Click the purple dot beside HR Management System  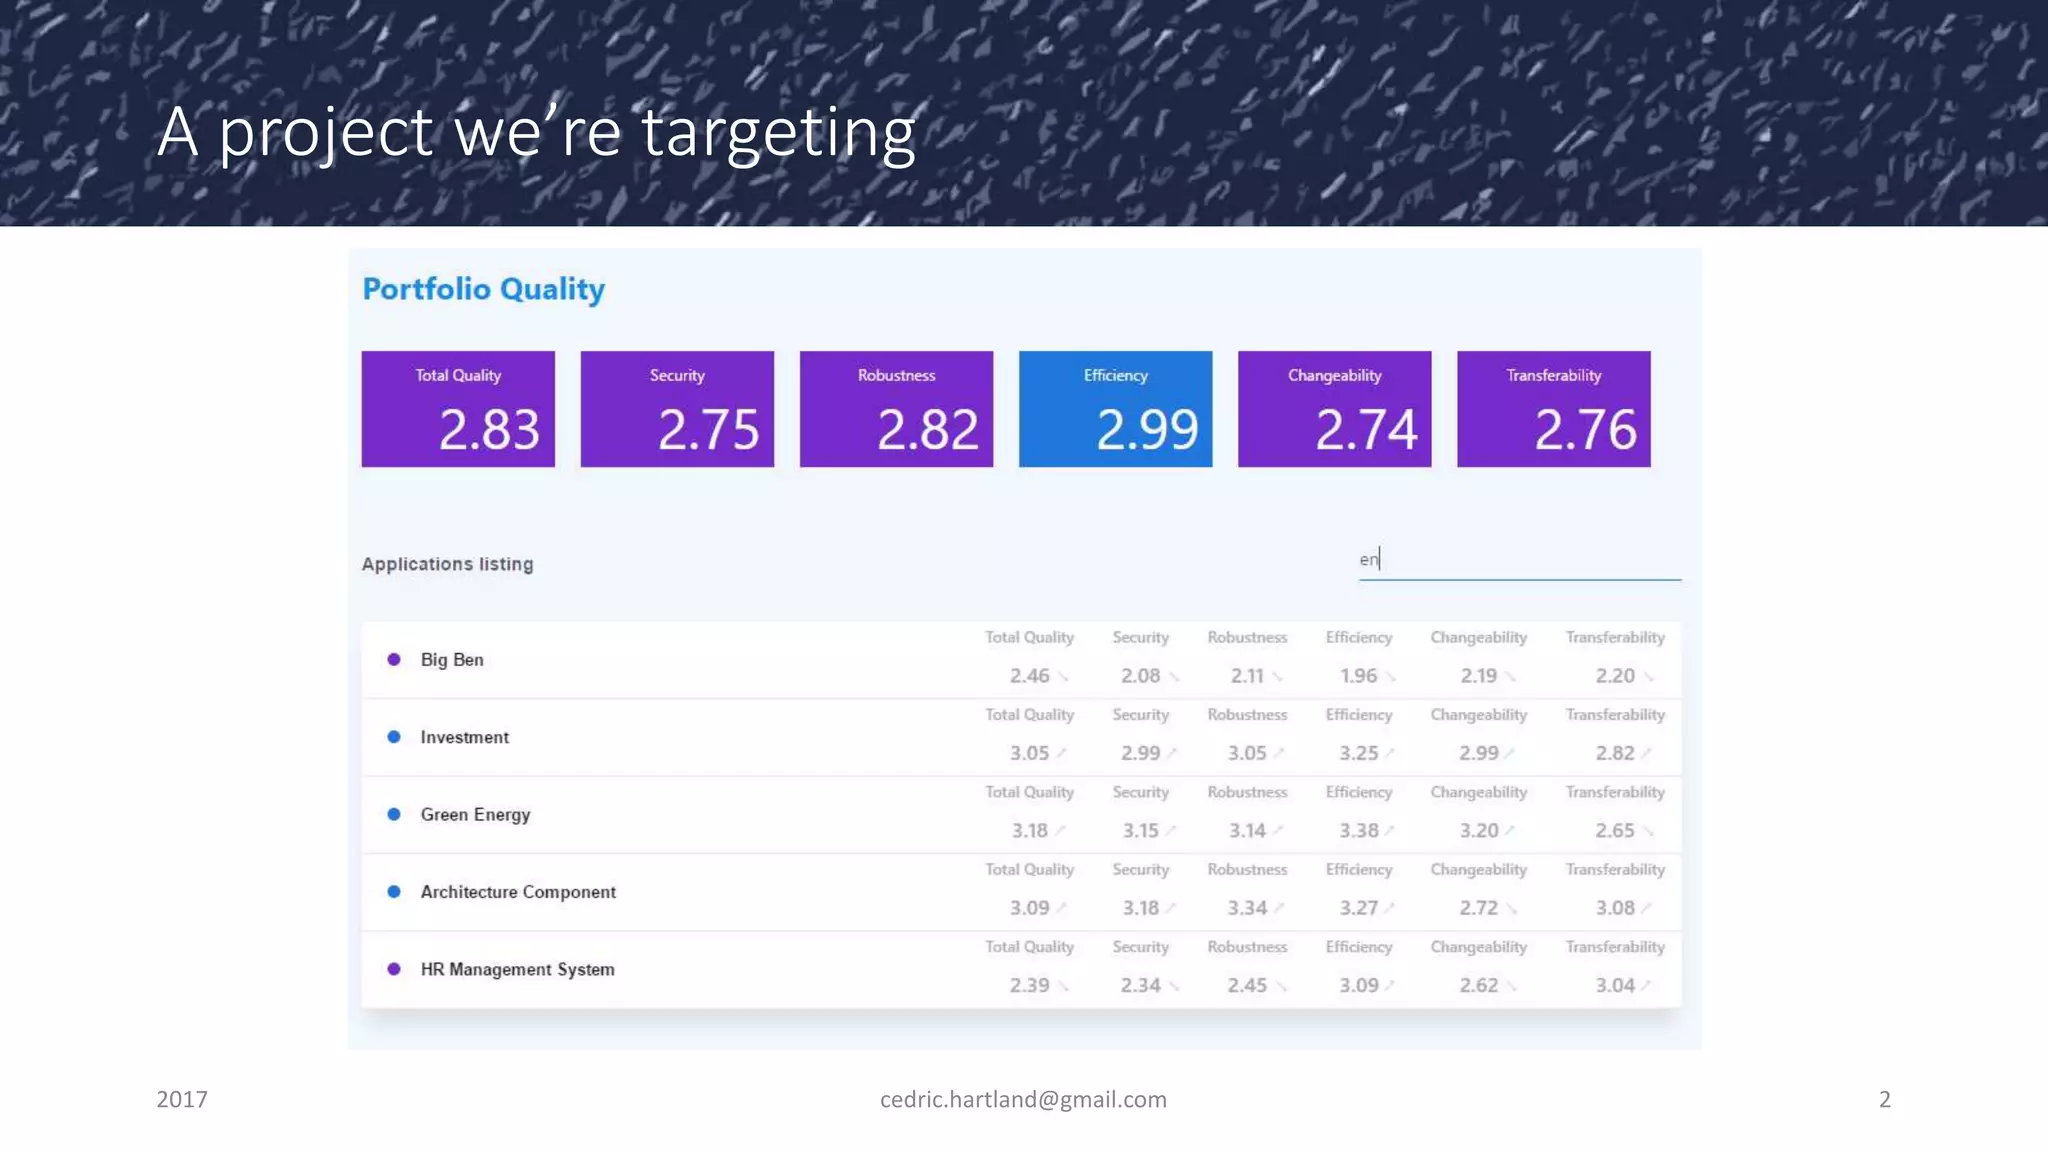tap(394, 969)
